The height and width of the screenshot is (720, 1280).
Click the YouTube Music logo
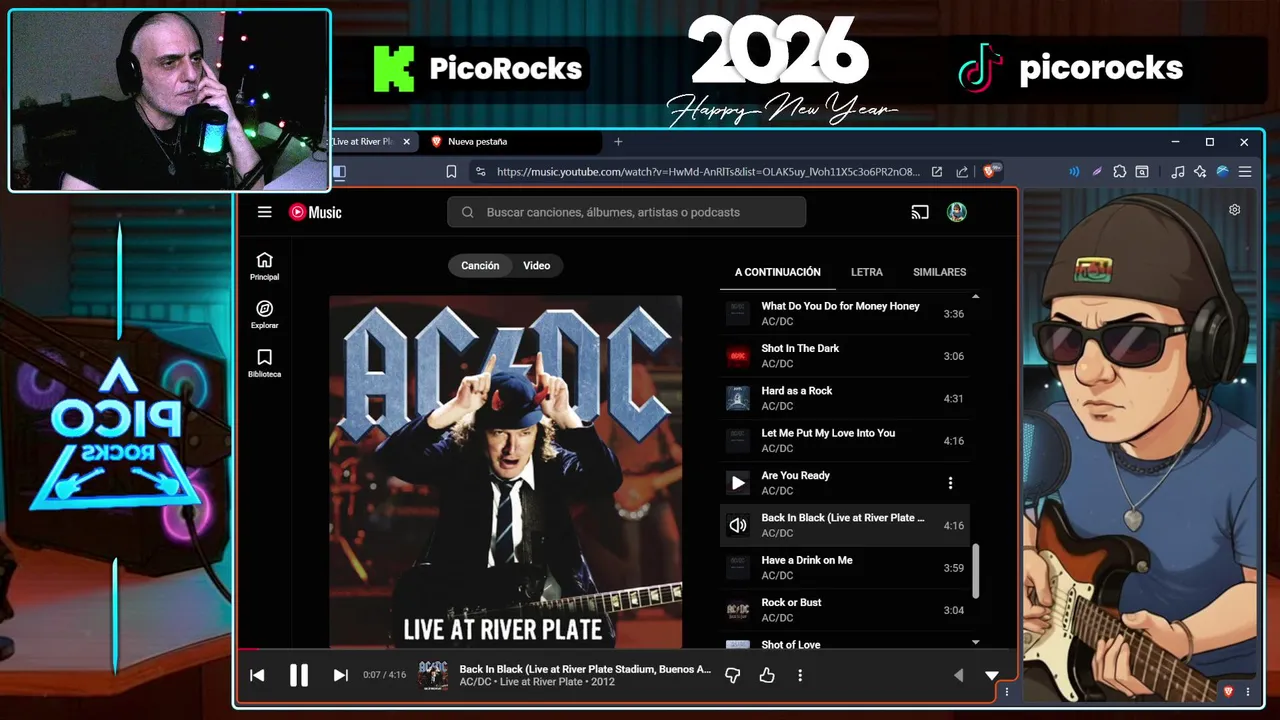(x=315, y=212)
